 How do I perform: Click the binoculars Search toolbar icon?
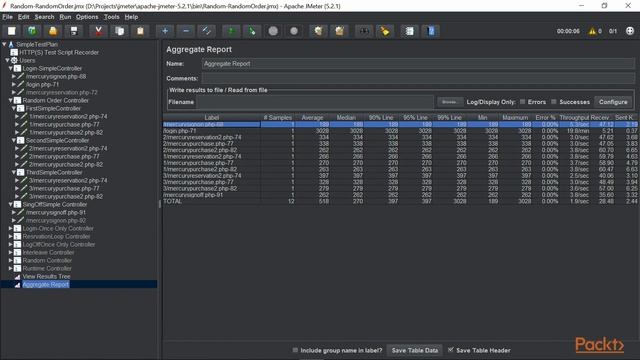pyautogui.click(x=364, y=31)
